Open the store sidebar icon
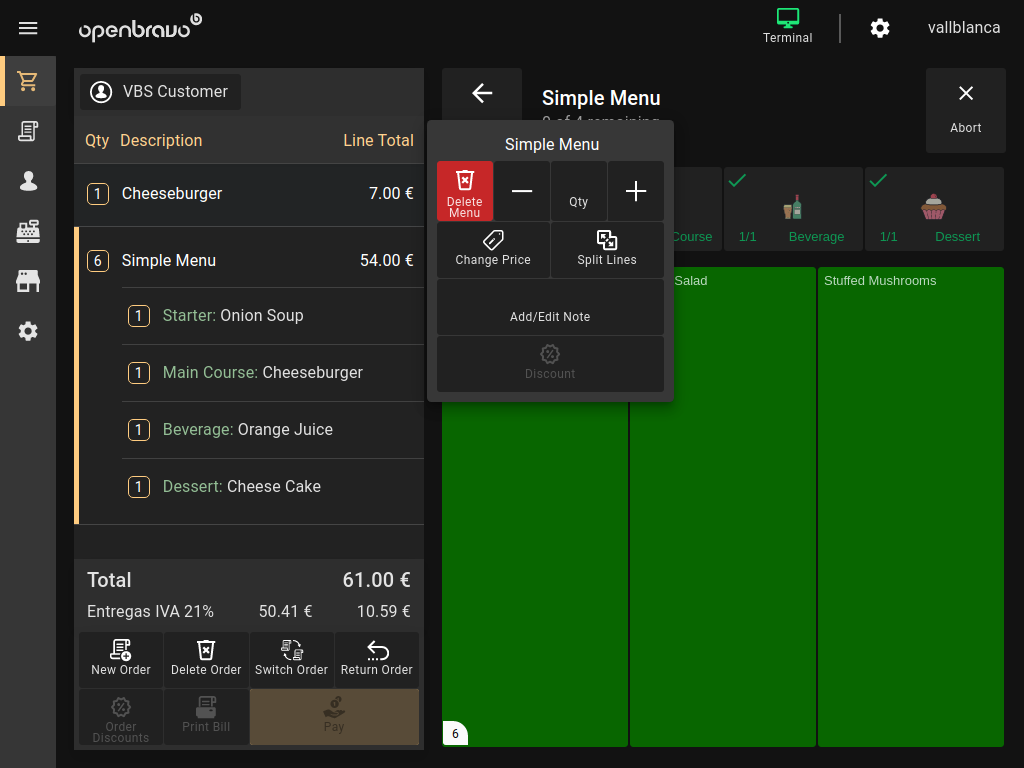1024x768 pixels. (x=28, y=281)
